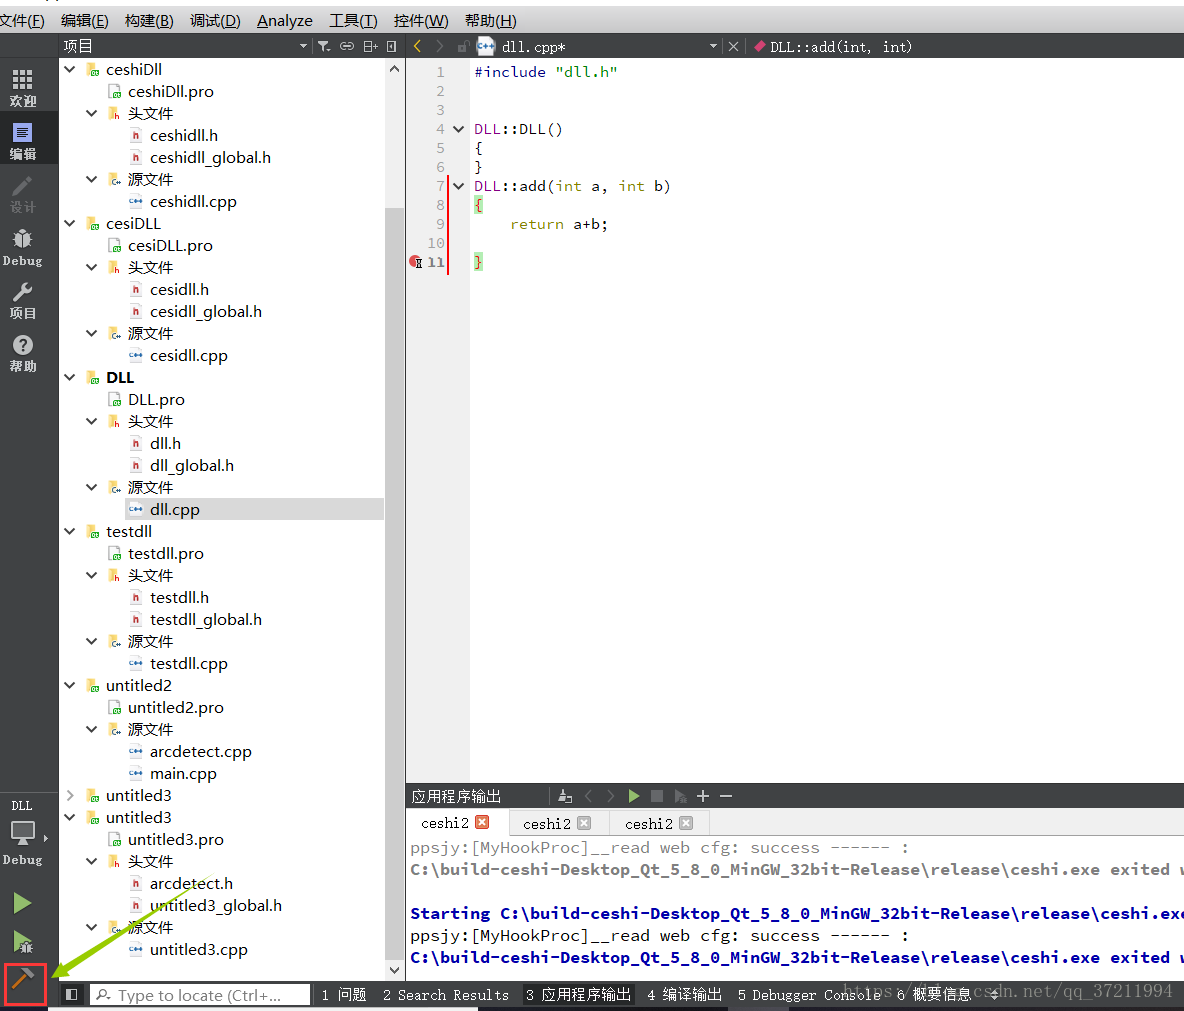Open the dll.cpp* document dropdown
Screen dimensions: 1184x1011
(713, 46)
